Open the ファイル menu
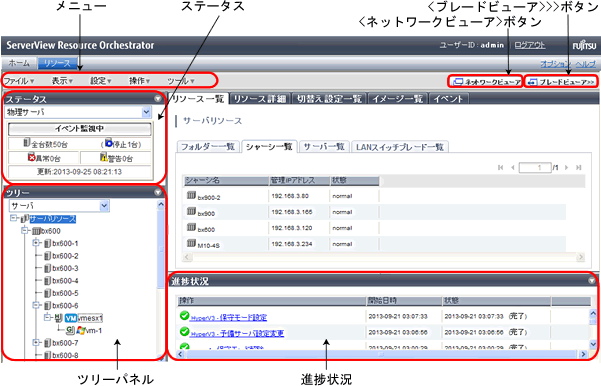This screenshot has width=601, height=386. (x=19, y=81)
